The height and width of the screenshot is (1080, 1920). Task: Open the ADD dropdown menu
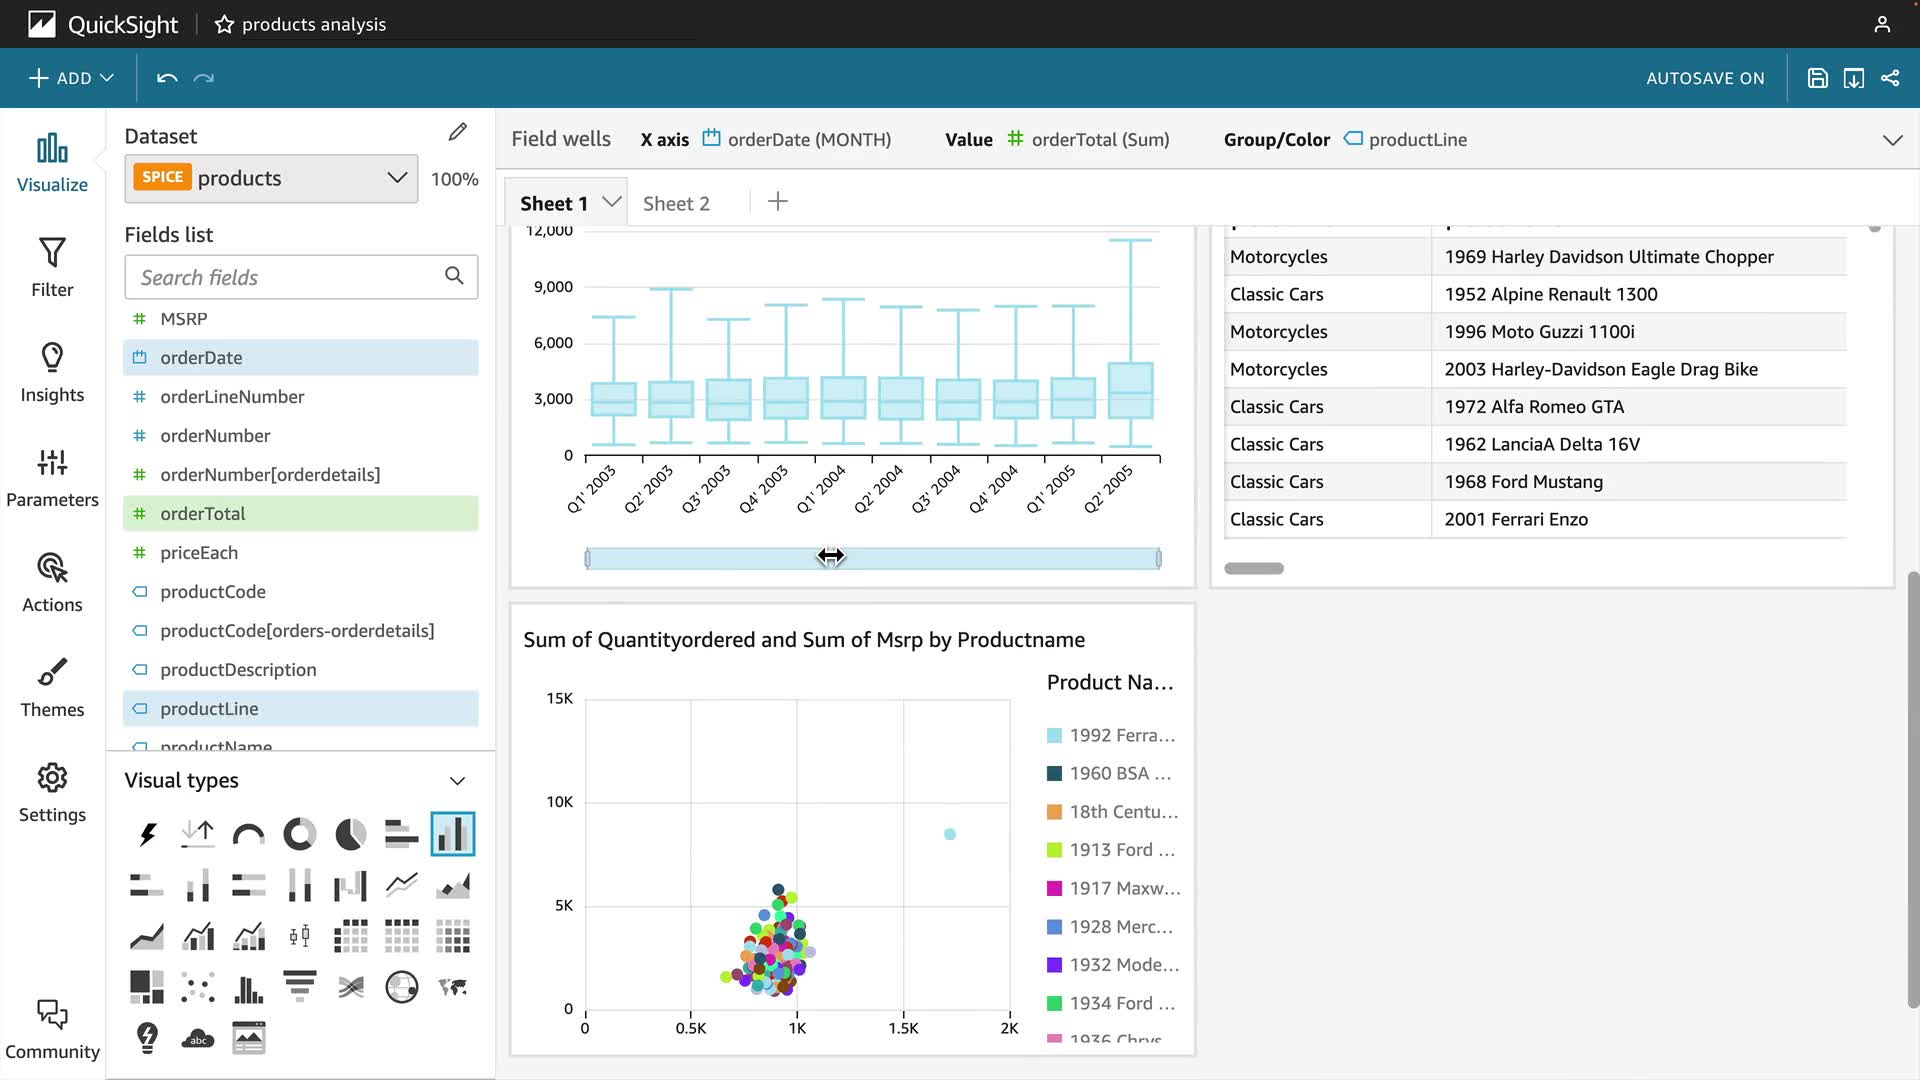tap(71, 78)
